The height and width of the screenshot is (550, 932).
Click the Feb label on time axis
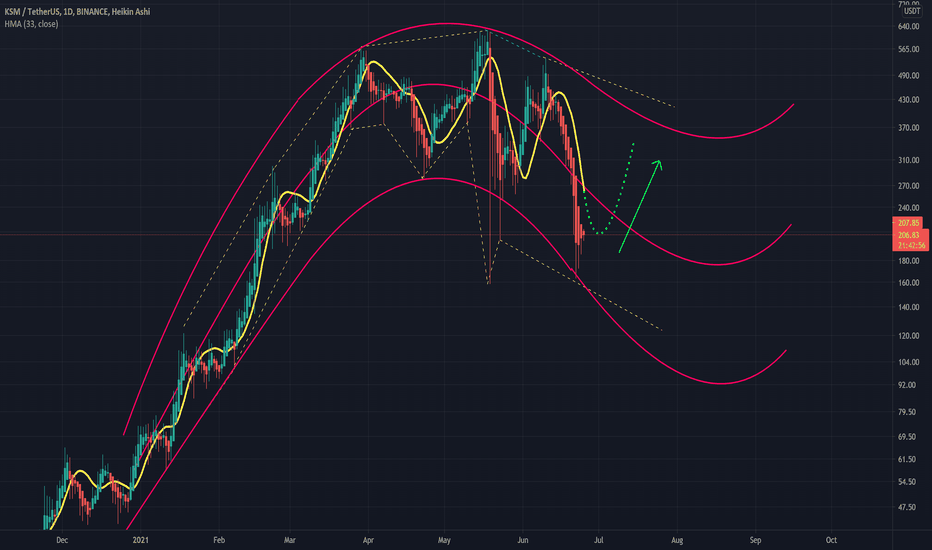[219, 540]
